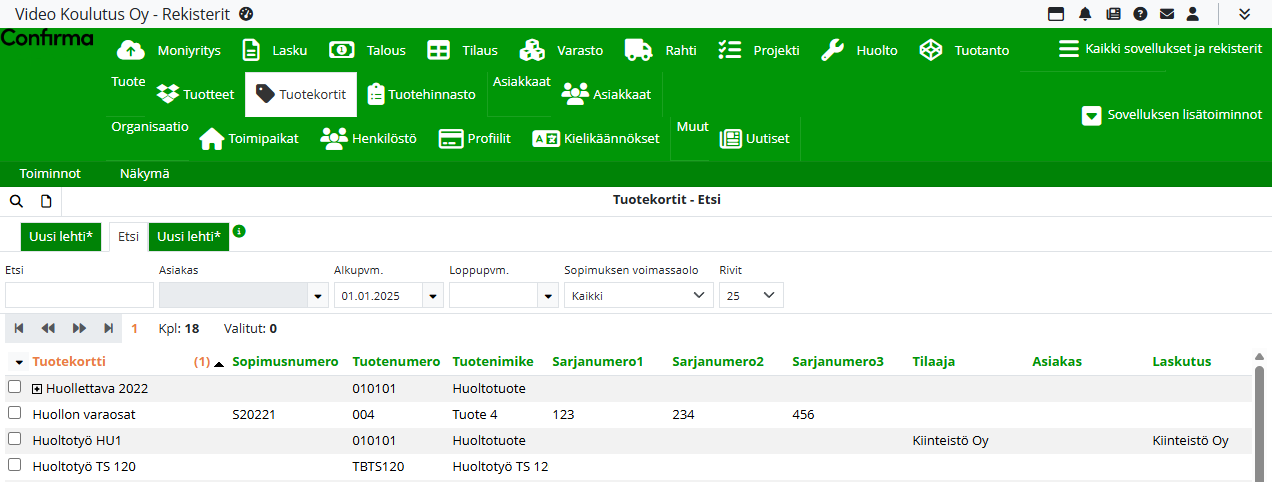Open the help question mark icon
This screenshot has width=1272, height=482.
pyautogui.click(x=1140, y=14)
